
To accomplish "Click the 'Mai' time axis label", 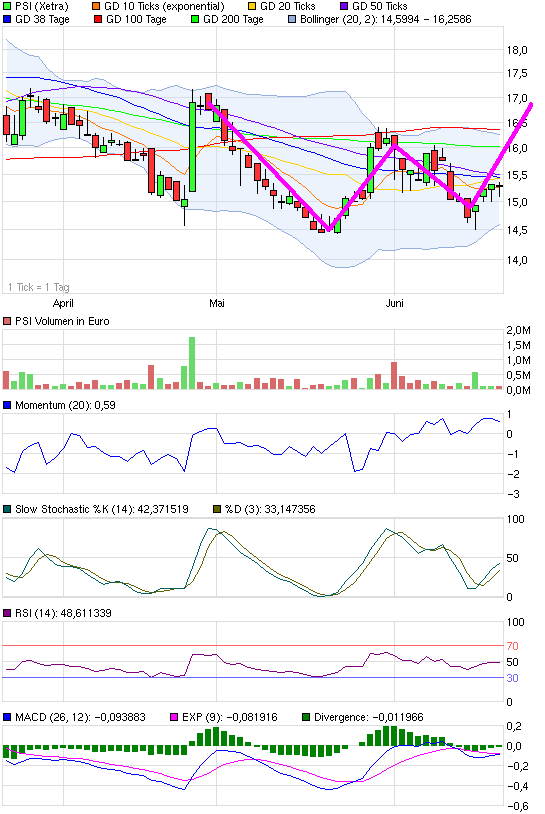I will 216,303.
